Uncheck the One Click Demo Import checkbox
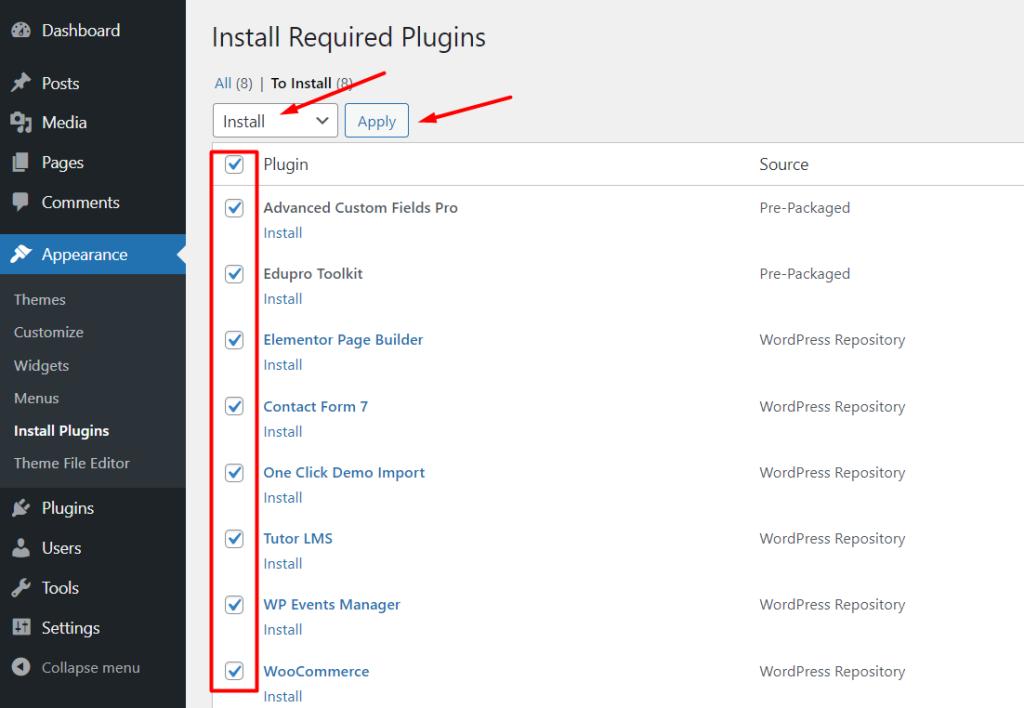This screenshot has height=708, width=1024. tap(234, 472)
